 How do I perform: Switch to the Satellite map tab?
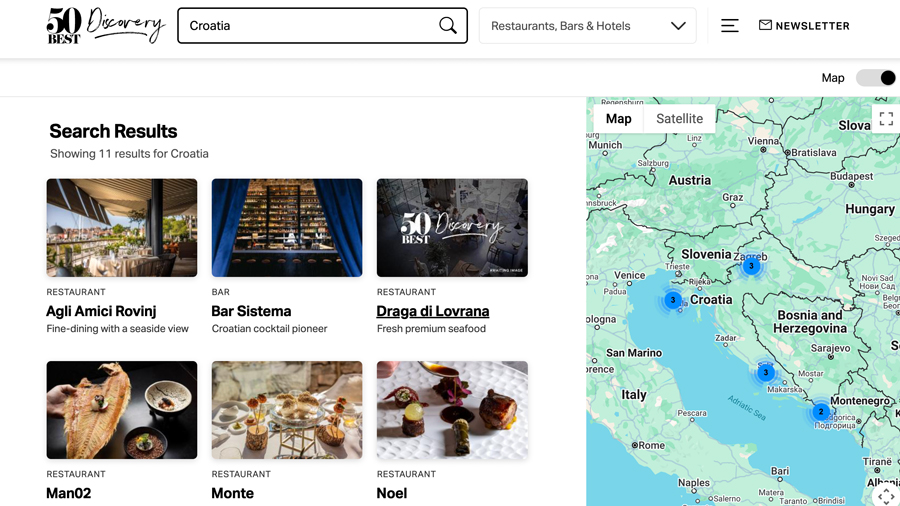click(x=679, y=119)
